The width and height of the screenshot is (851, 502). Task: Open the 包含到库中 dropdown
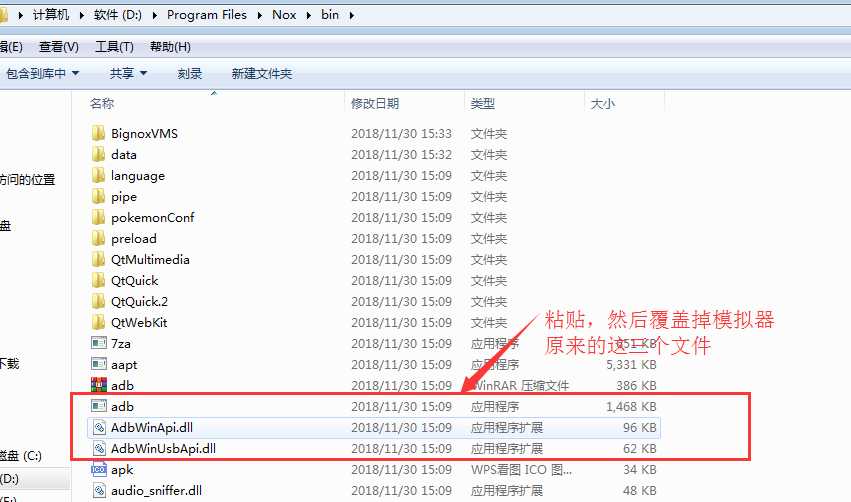pyautogui.click(x=42, y=73)
